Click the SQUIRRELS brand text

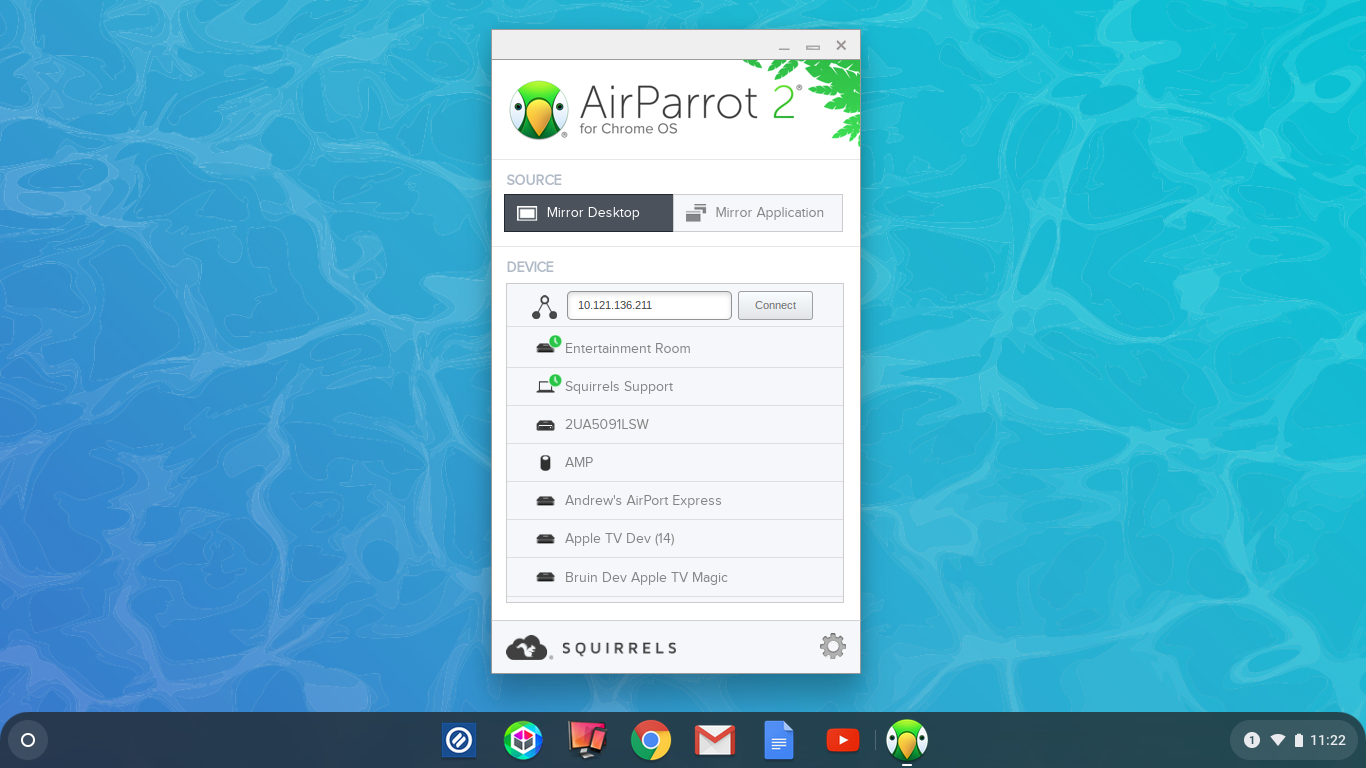619,648
